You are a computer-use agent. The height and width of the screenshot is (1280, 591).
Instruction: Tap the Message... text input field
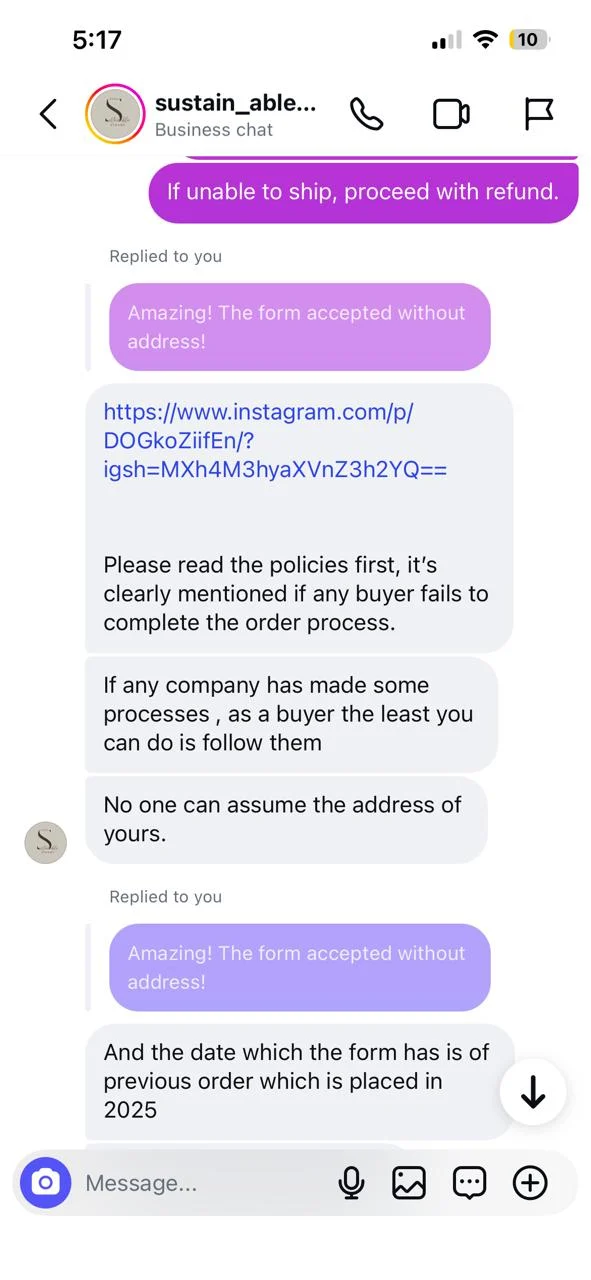205,1183
